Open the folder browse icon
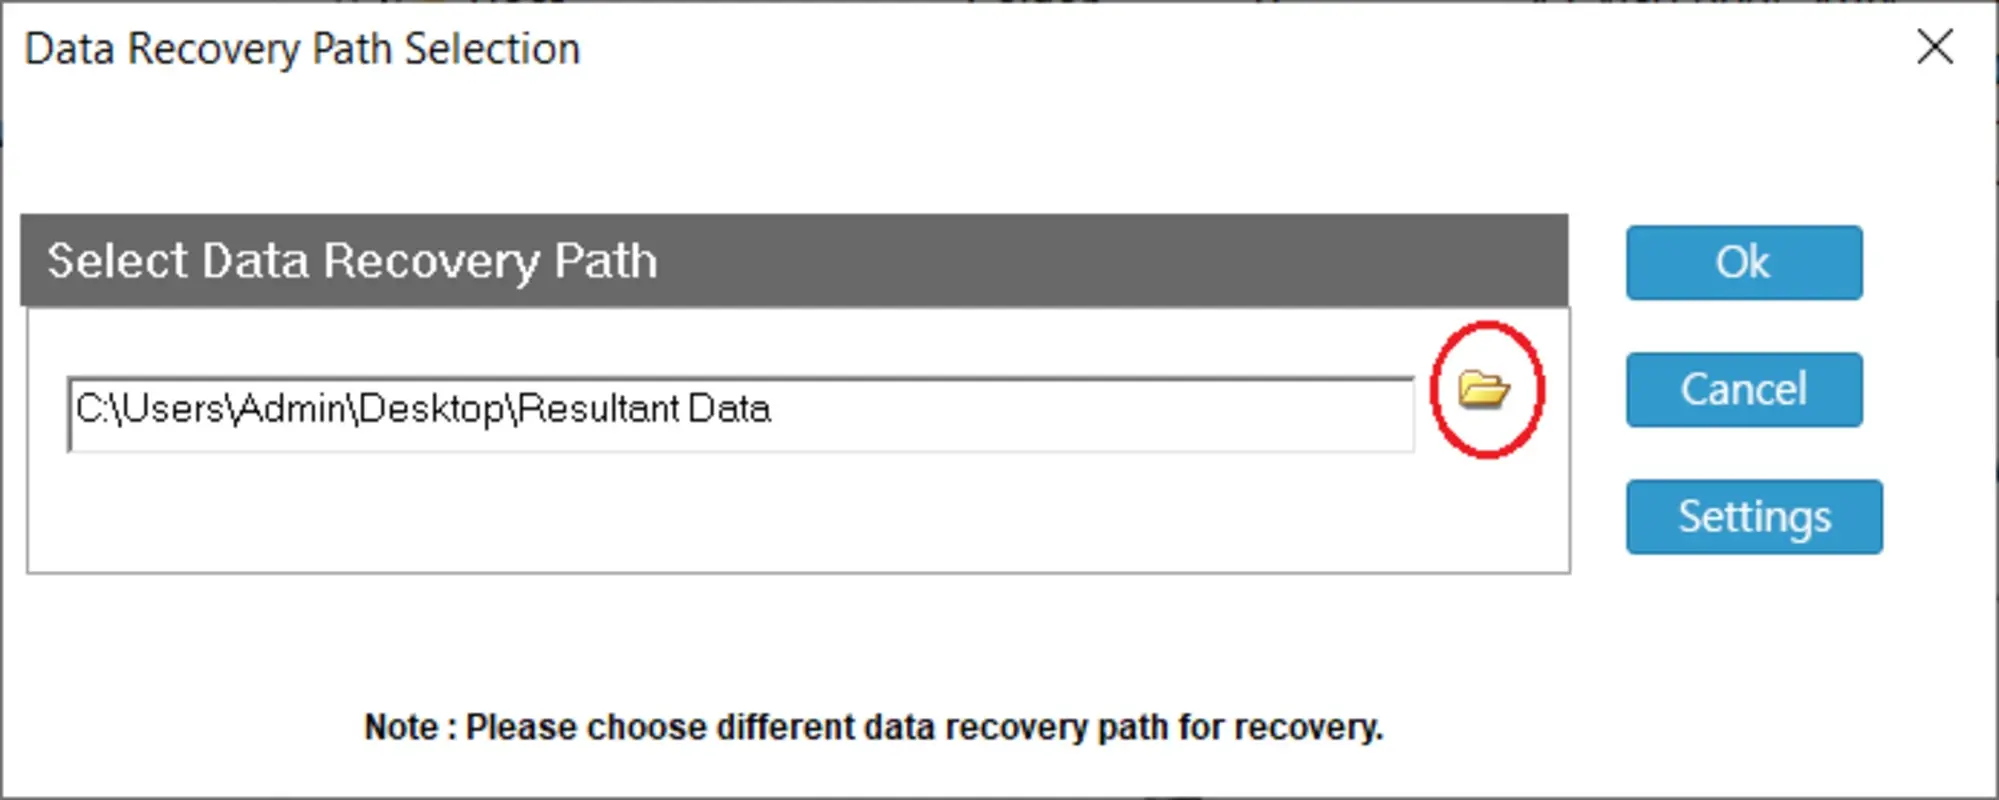The height and width of the screenshot is (800, 1999). coord(1484,390)
